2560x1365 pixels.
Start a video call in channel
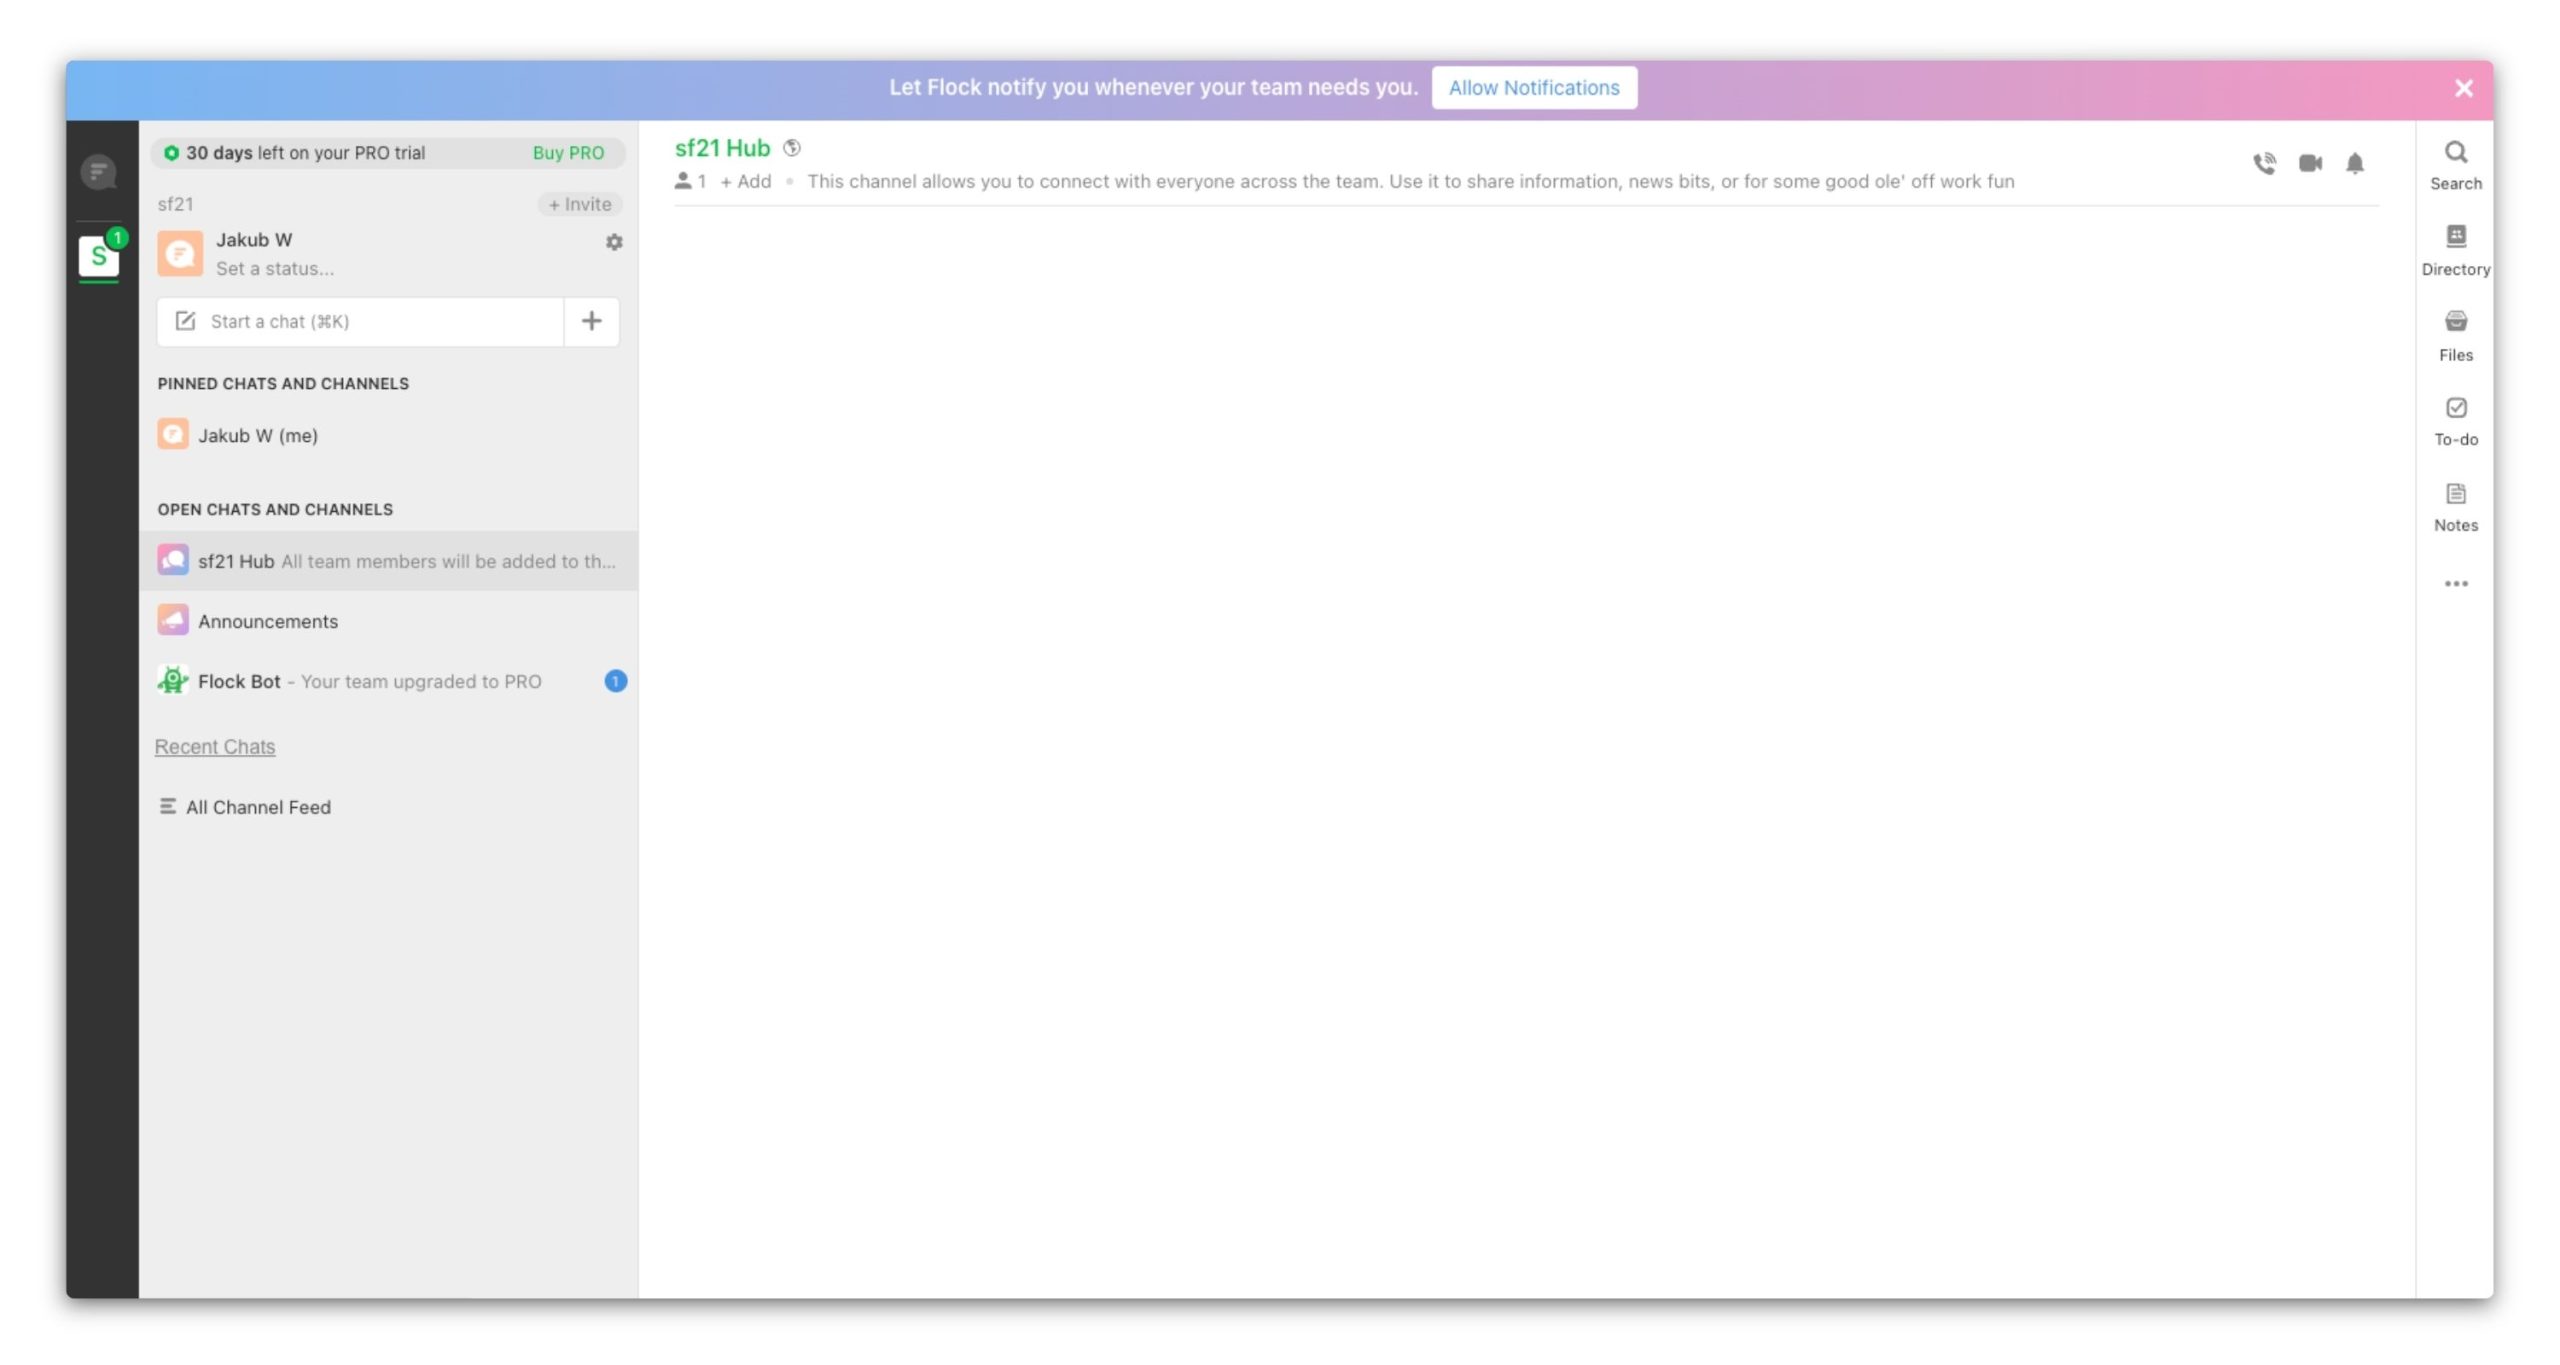pyautogui.click(x=2310, y=163)
